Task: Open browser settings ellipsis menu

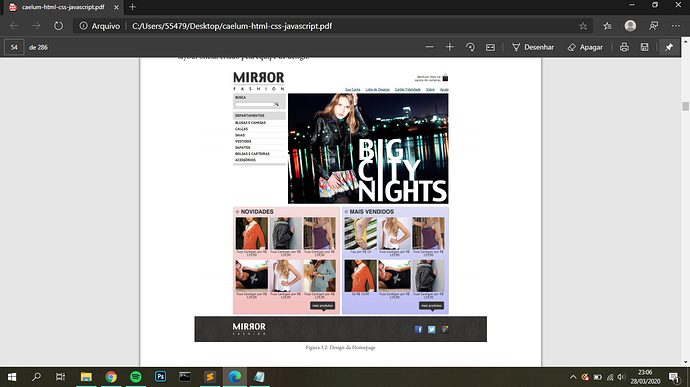Action: click(x=675, y=26)
